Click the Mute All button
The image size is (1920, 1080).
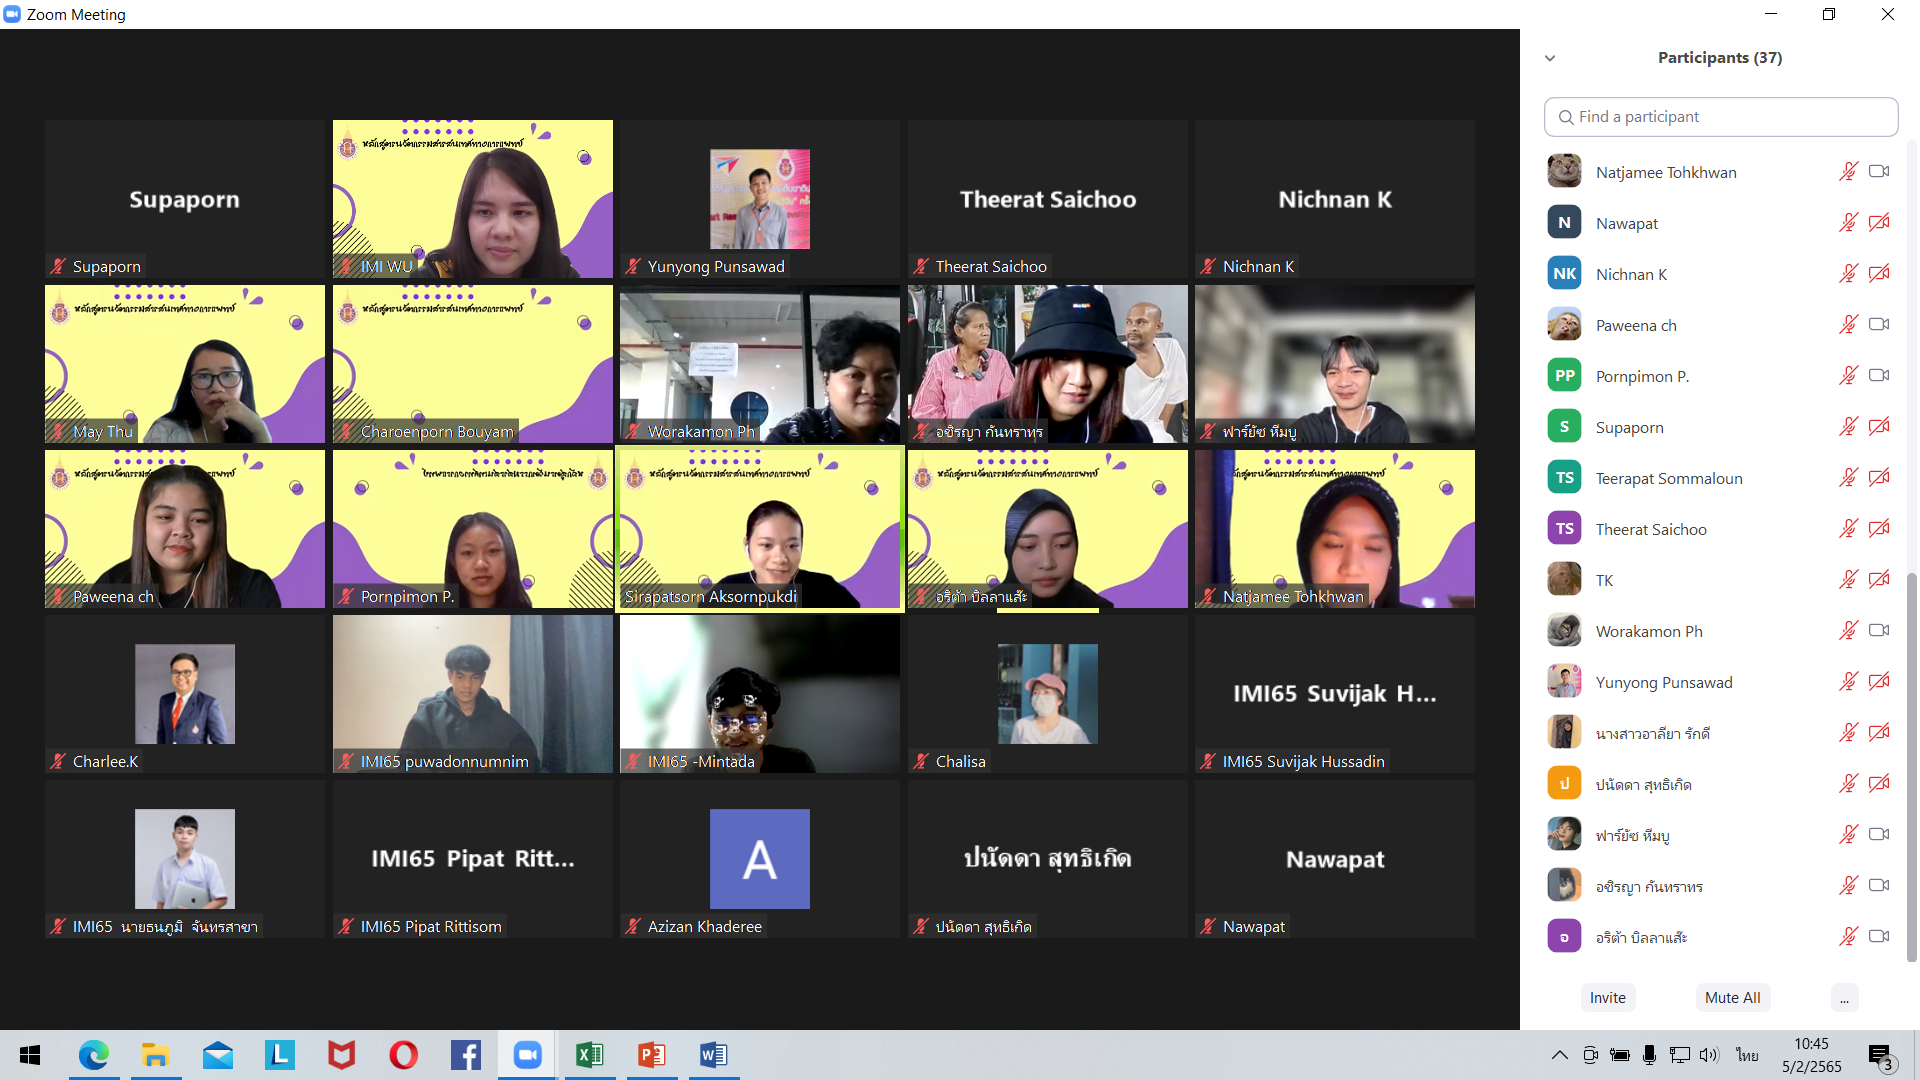(1732, 998)
